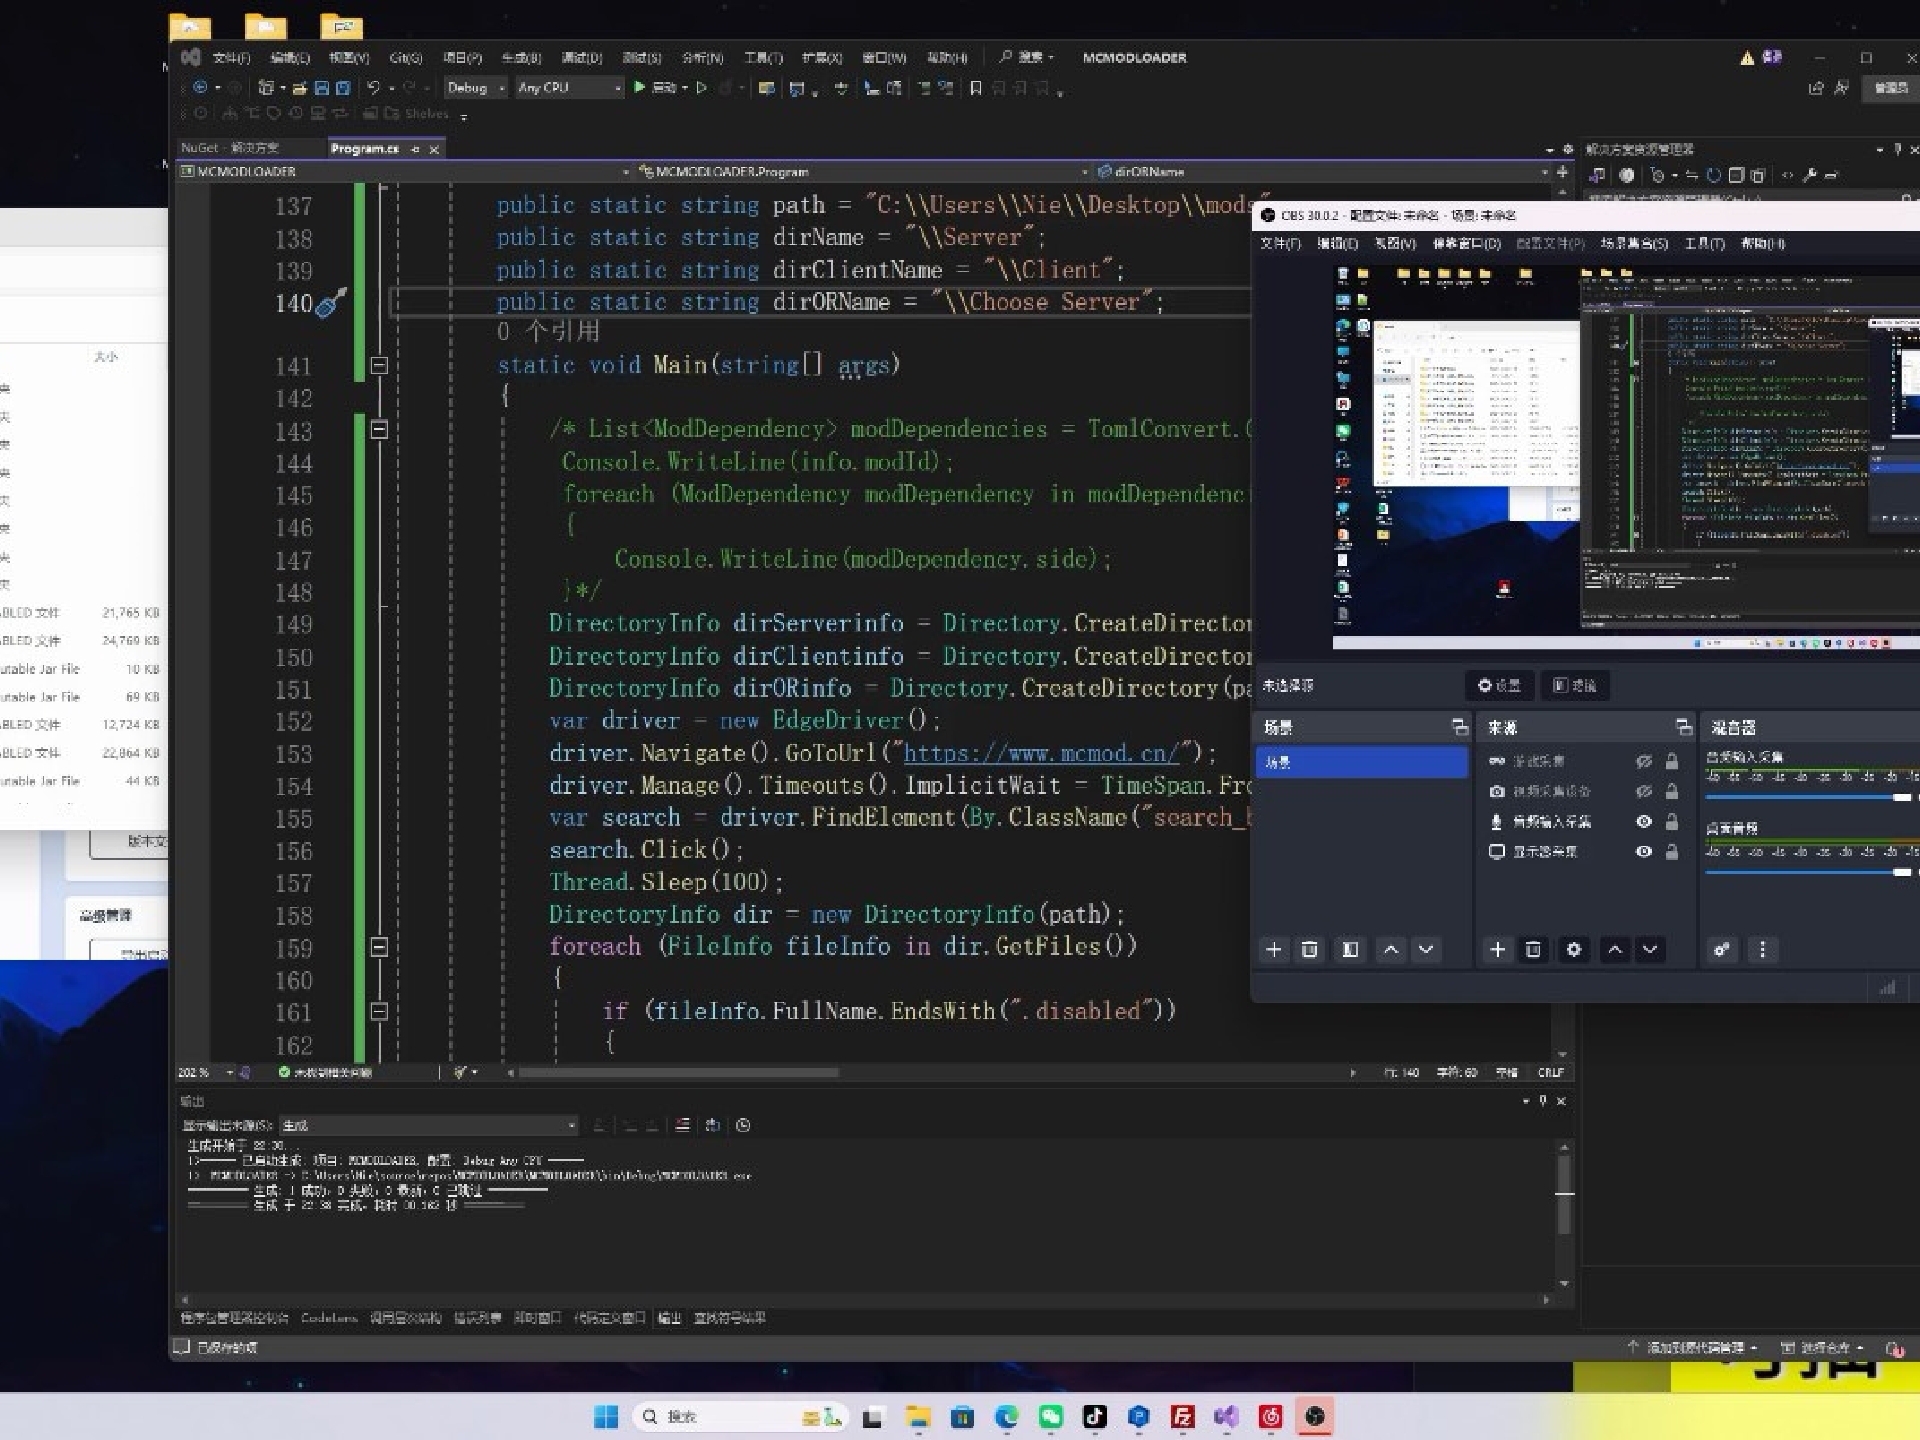Click the OBS Studio taskbar icon
Viewport: 1920px width, 1440px height.
[x=1314, y=1416]
